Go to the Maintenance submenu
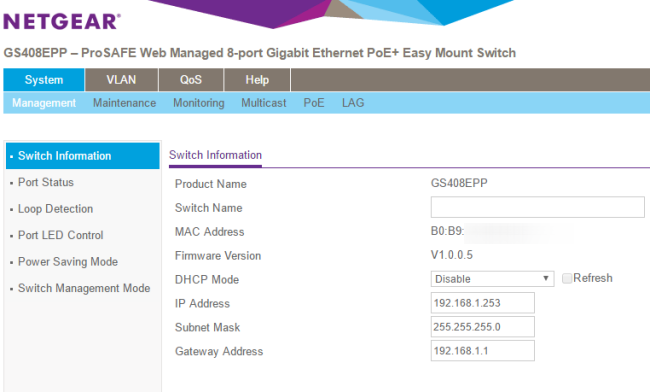This screenshot has width=650, height=392. (124, 103)
